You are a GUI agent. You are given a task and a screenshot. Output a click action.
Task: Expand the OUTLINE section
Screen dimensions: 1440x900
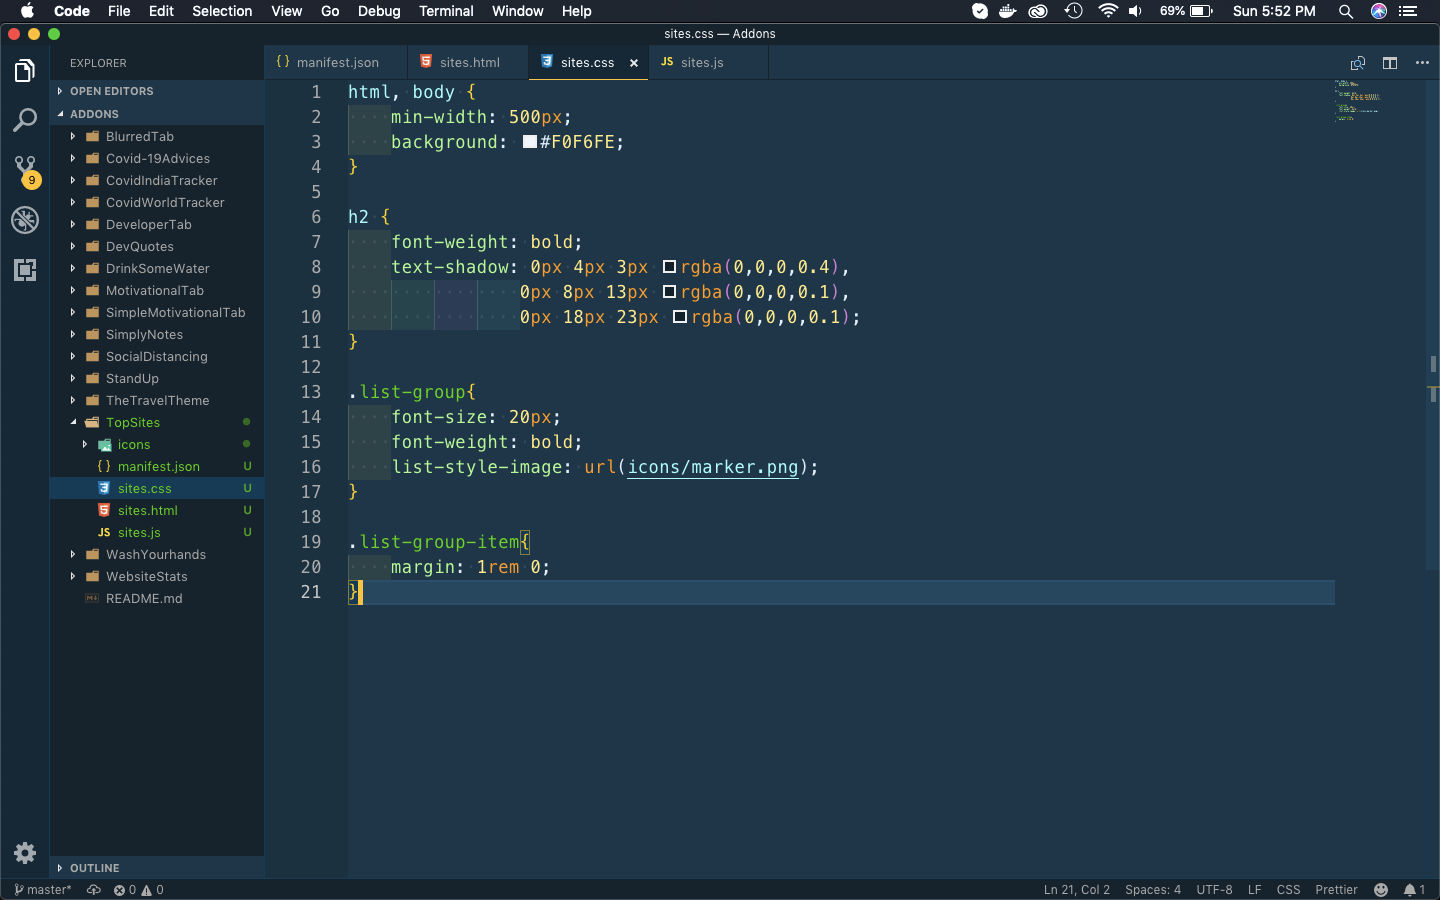tap(157, 868)
